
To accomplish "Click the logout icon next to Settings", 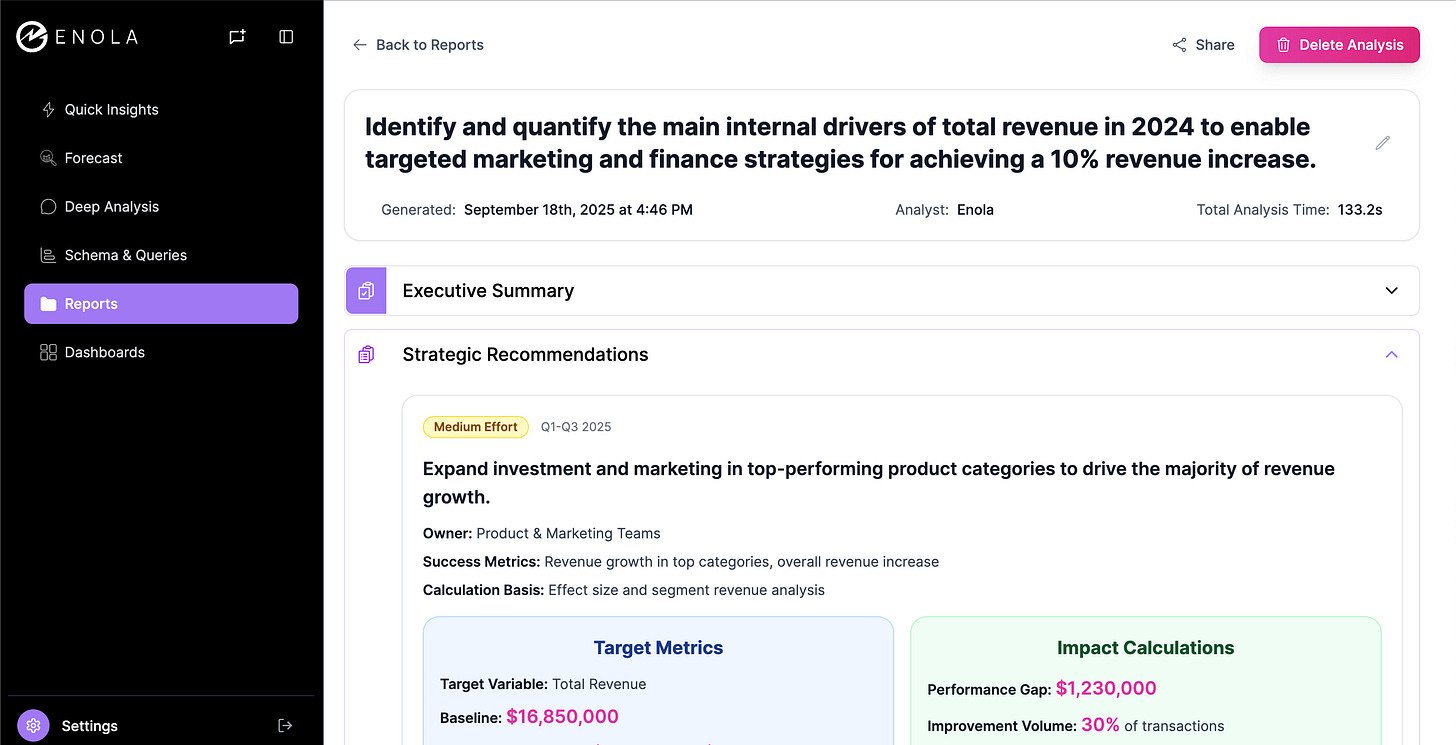I will click(x=286, y=725).
